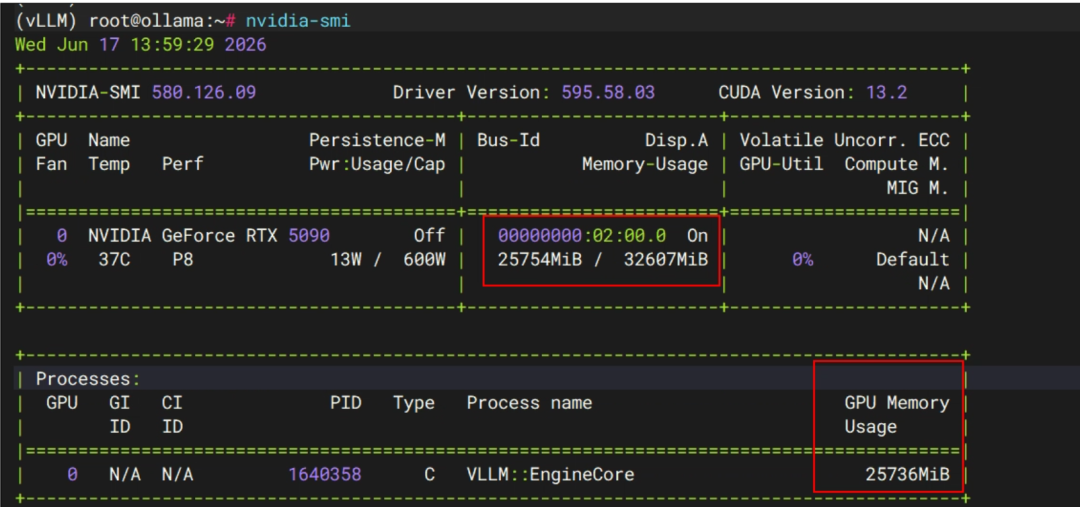Click the Processes: section heading
This screenshot has height=507, width=1080.
(88, 379)
